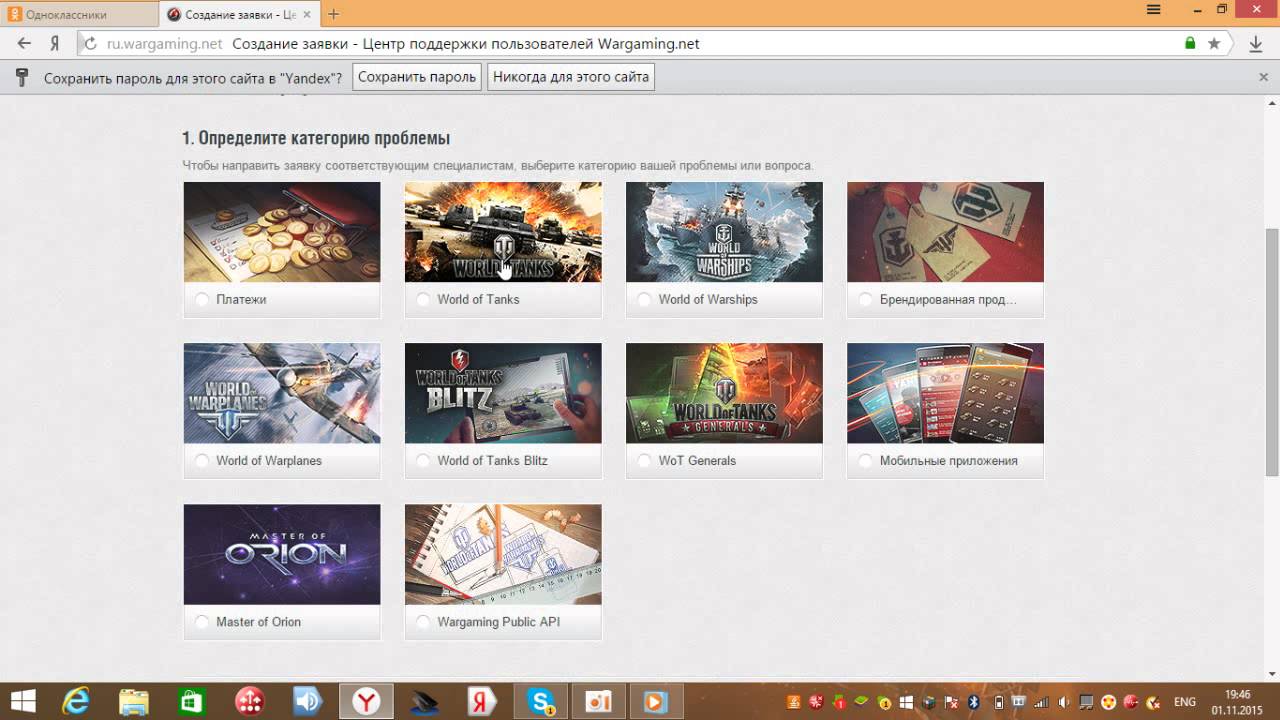
Task: Open the browser hamburger menu
Action: [1153, 9]
